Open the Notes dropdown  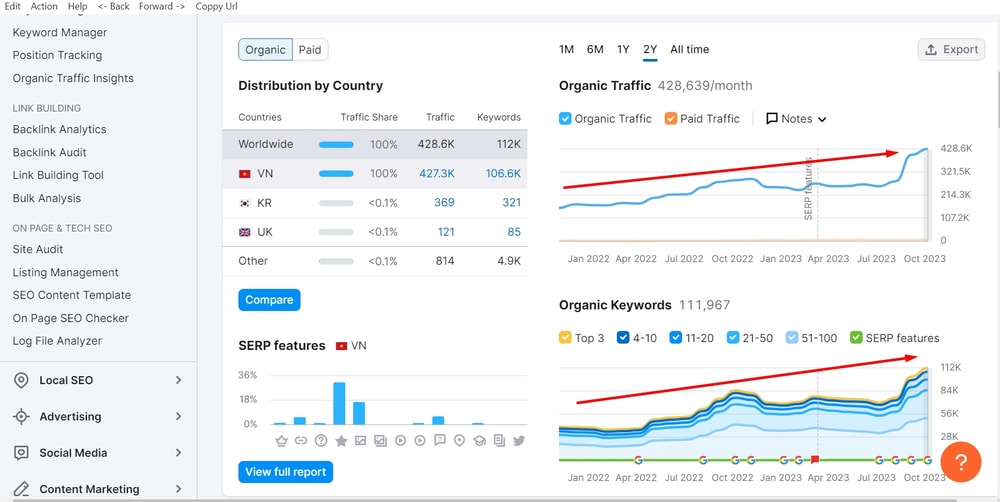tap(796, 119)
